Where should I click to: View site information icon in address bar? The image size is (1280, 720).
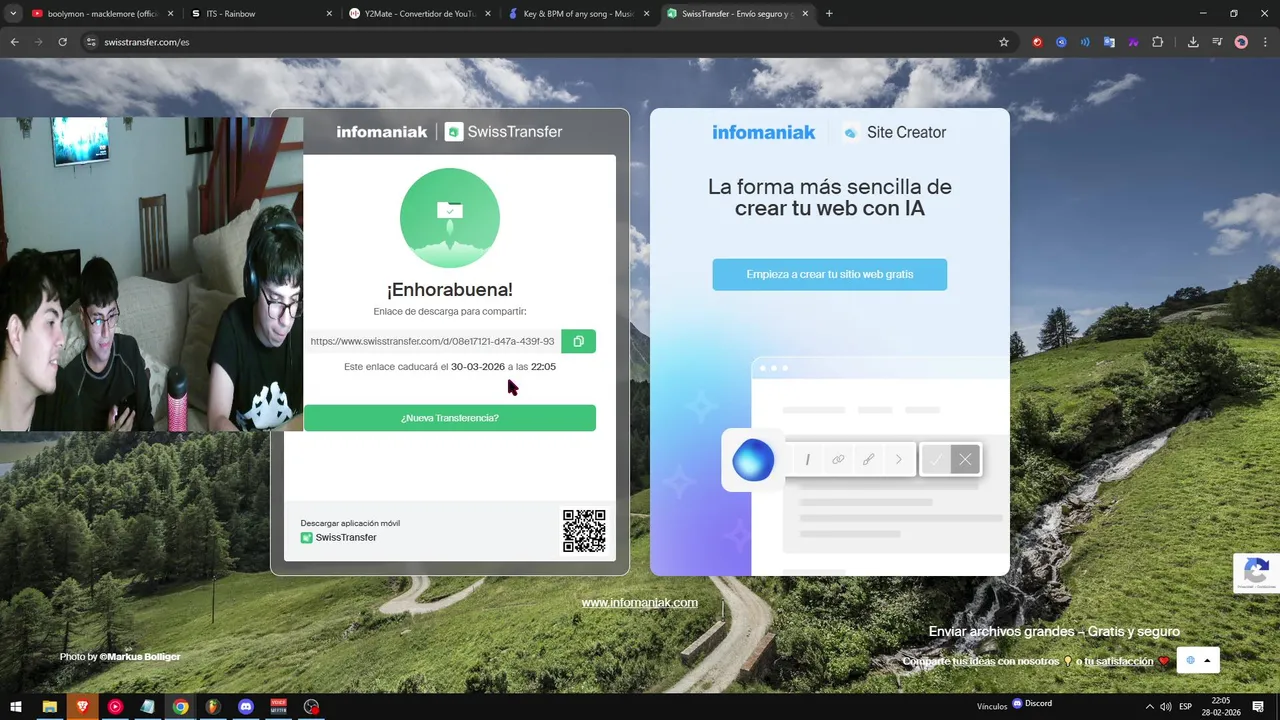click(91, 42)
